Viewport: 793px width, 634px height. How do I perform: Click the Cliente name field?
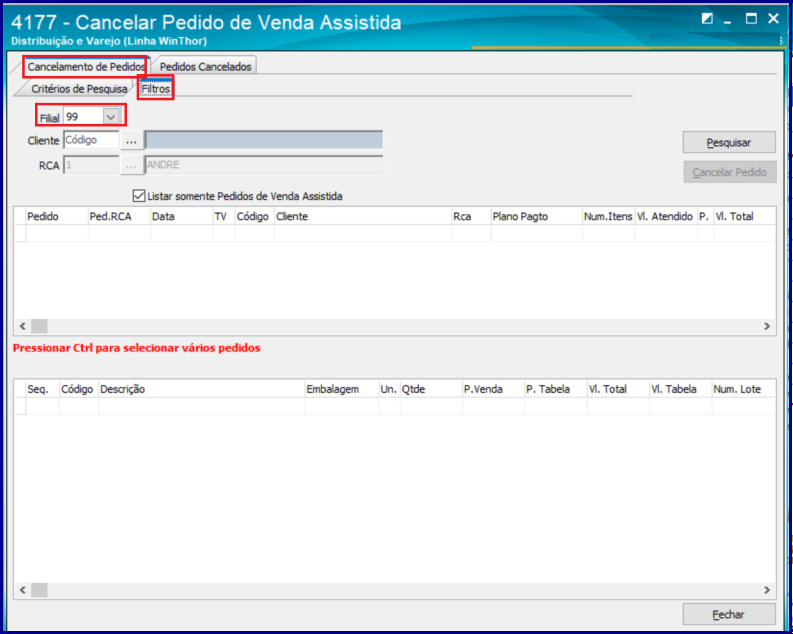coord(263,141)
